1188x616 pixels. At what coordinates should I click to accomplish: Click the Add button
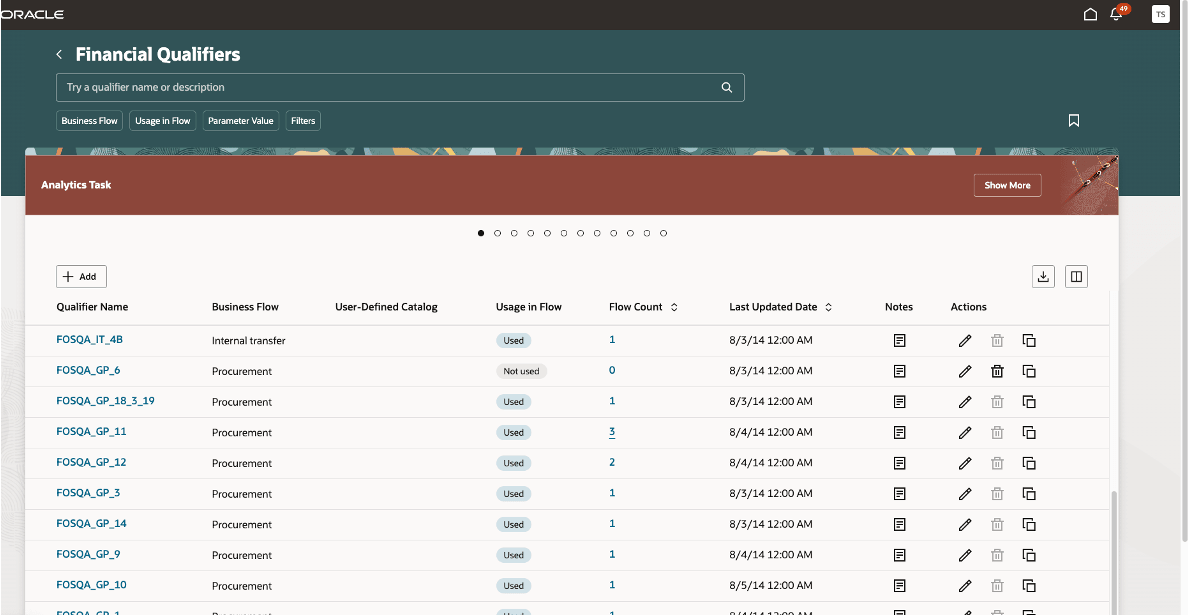81,277
